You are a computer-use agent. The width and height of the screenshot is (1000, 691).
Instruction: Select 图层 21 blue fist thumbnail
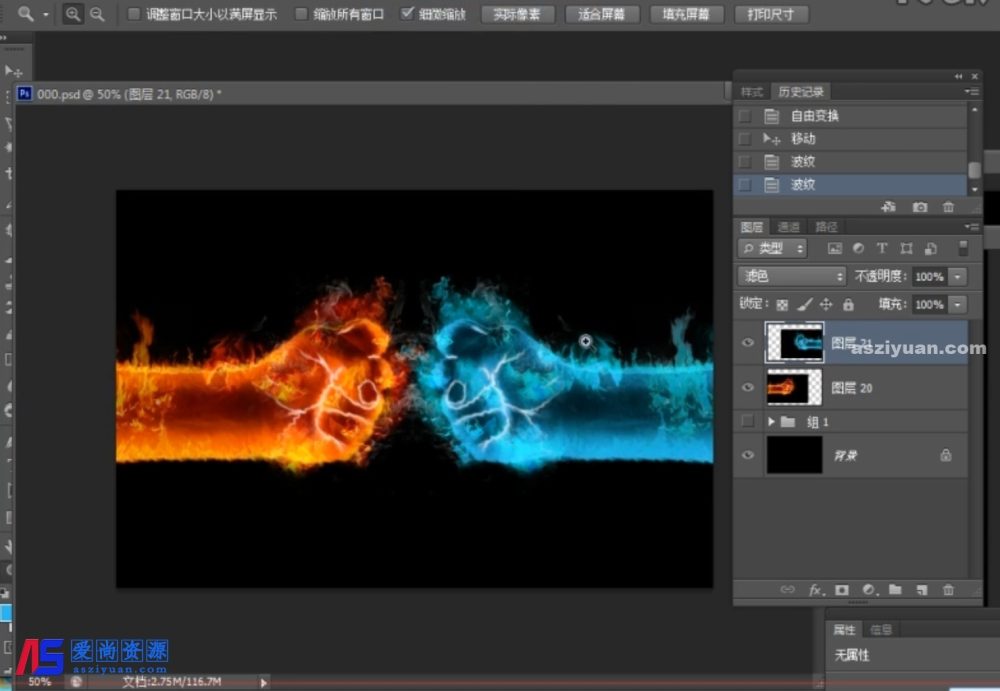[x=794, y=343]
